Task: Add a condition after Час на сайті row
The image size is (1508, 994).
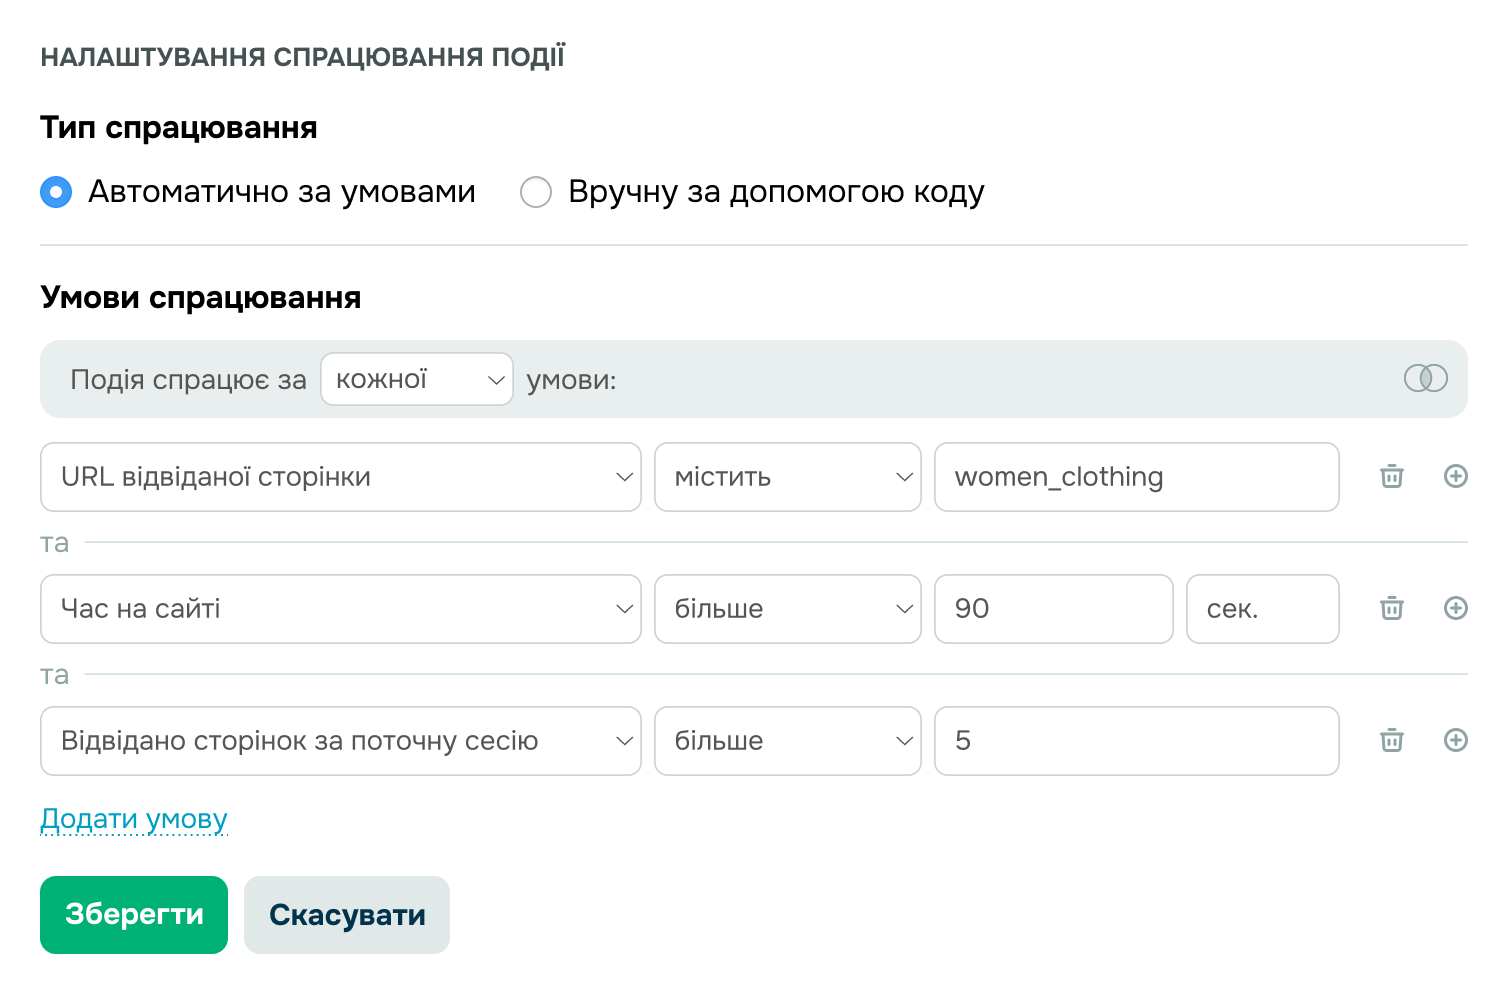Action: pyautogui.click(x=1456, y=608)
